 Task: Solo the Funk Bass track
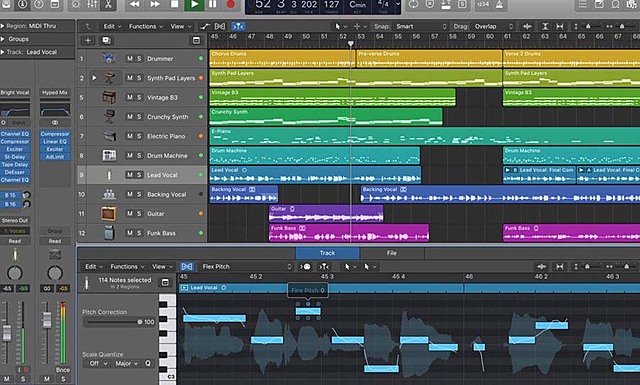click(x=139, y=233)
